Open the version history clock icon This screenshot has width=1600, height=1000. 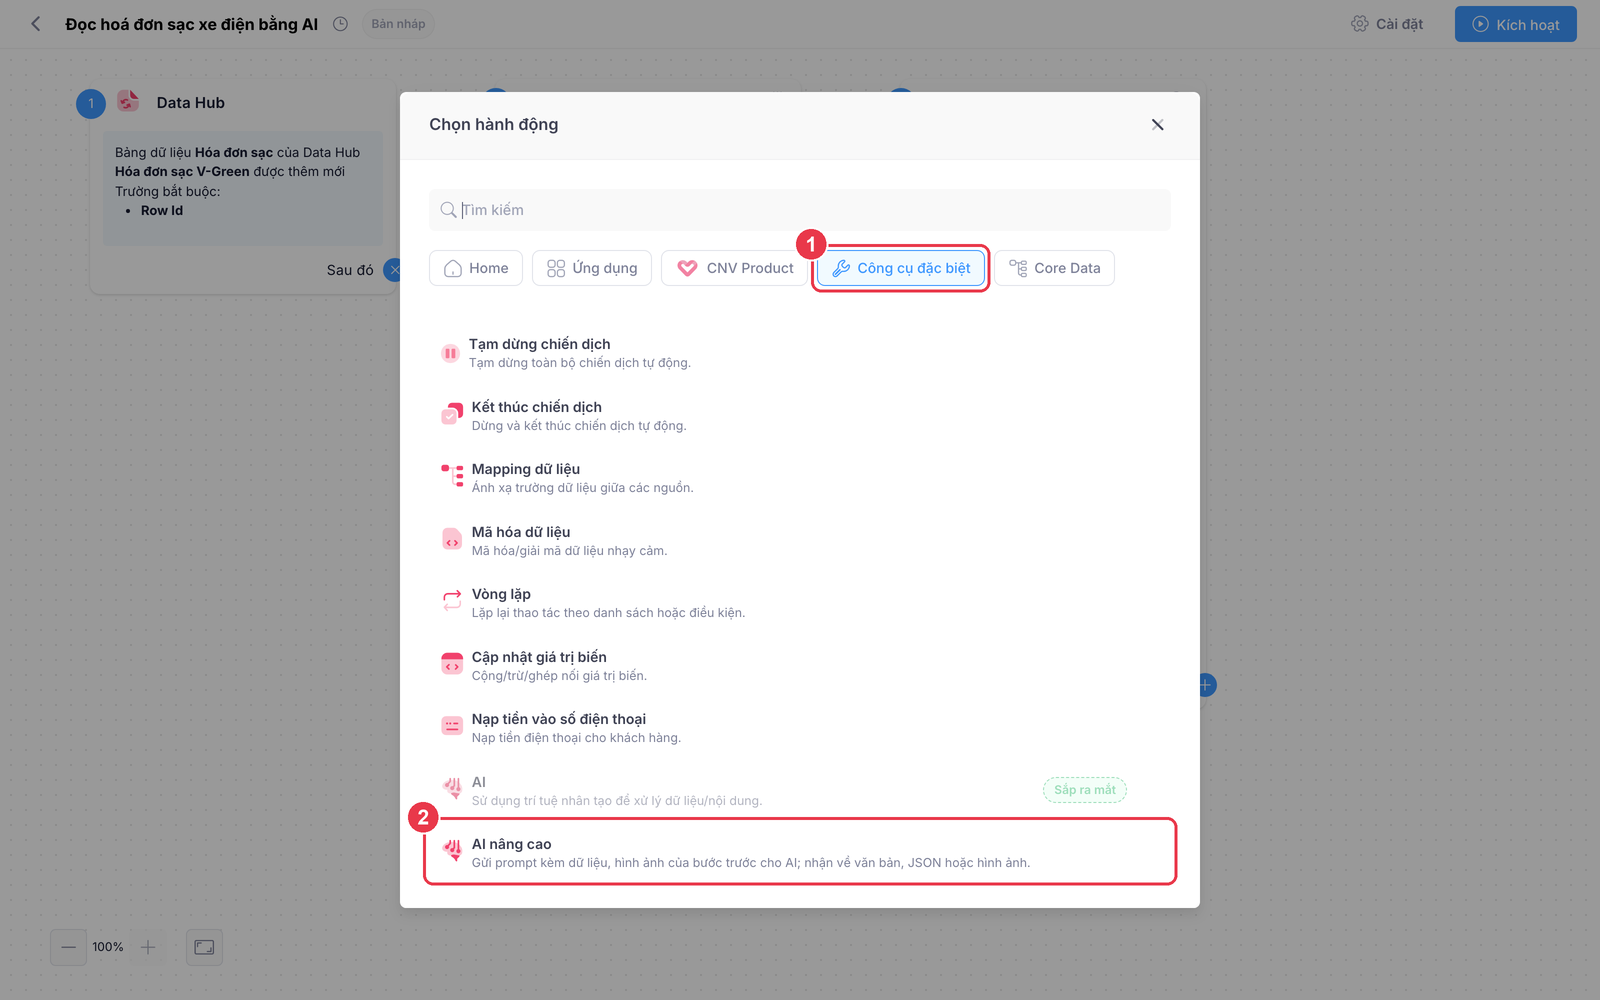pos(340,24)
